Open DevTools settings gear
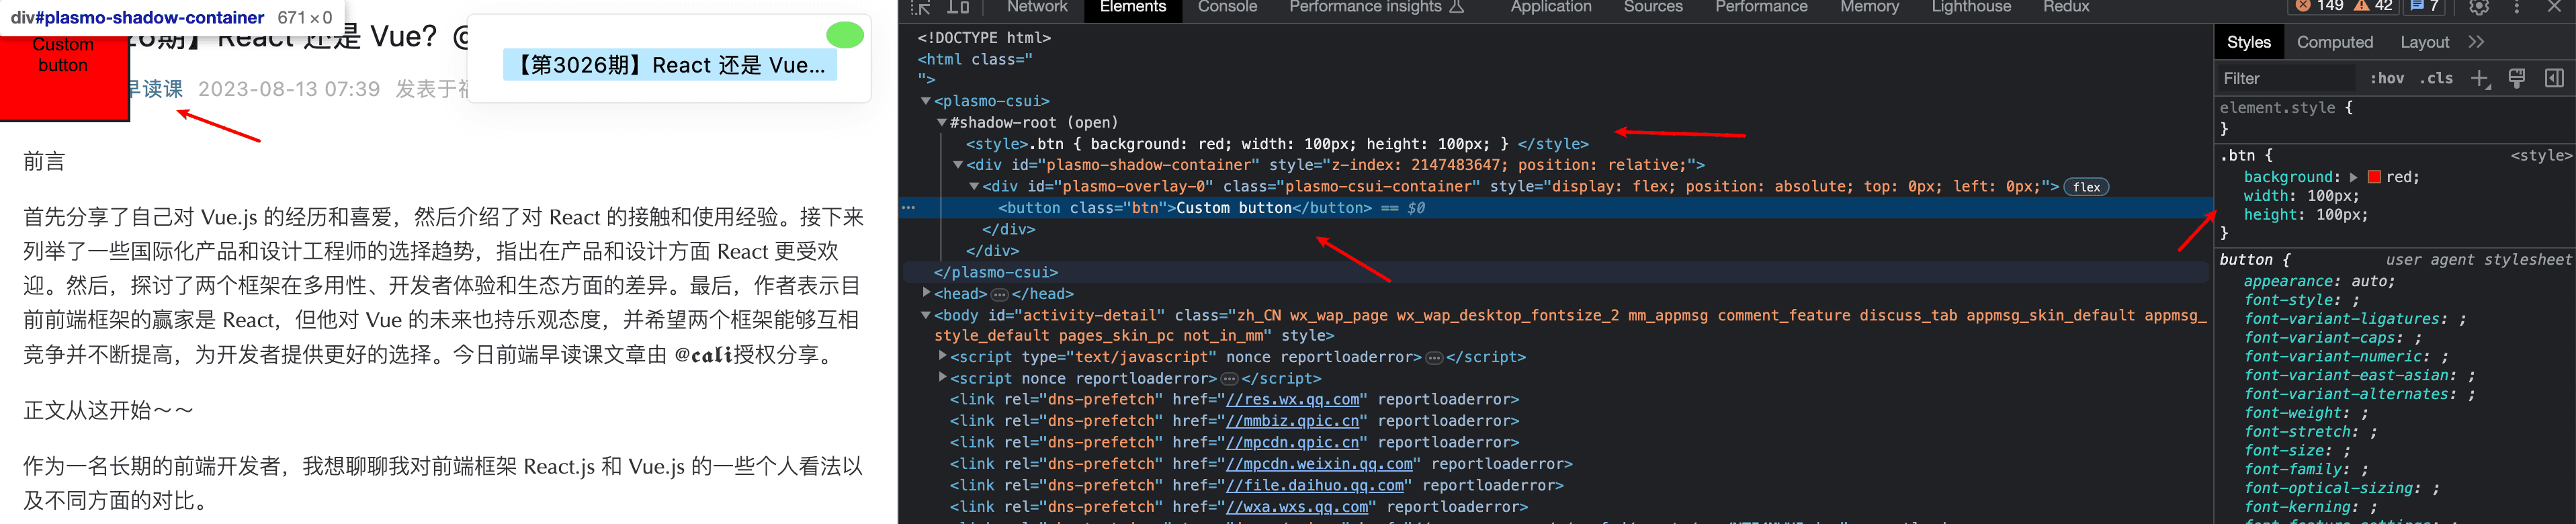 point(2478,7)
